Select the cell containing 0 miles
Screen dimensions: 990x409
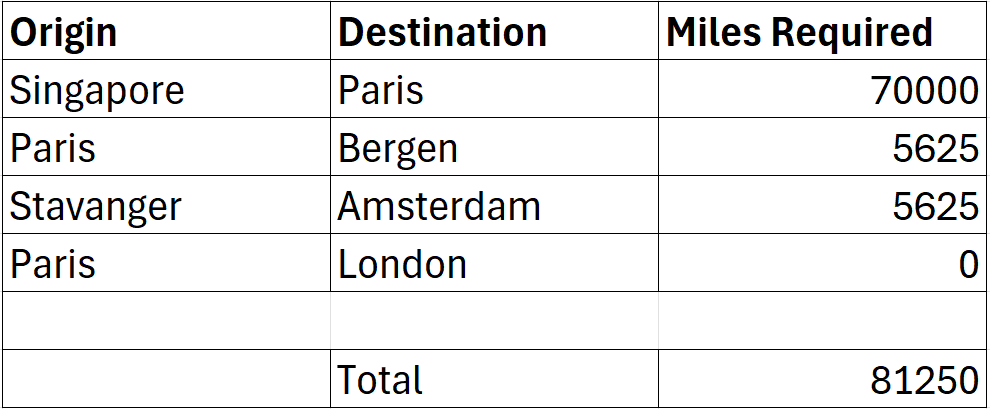[822, 265]
